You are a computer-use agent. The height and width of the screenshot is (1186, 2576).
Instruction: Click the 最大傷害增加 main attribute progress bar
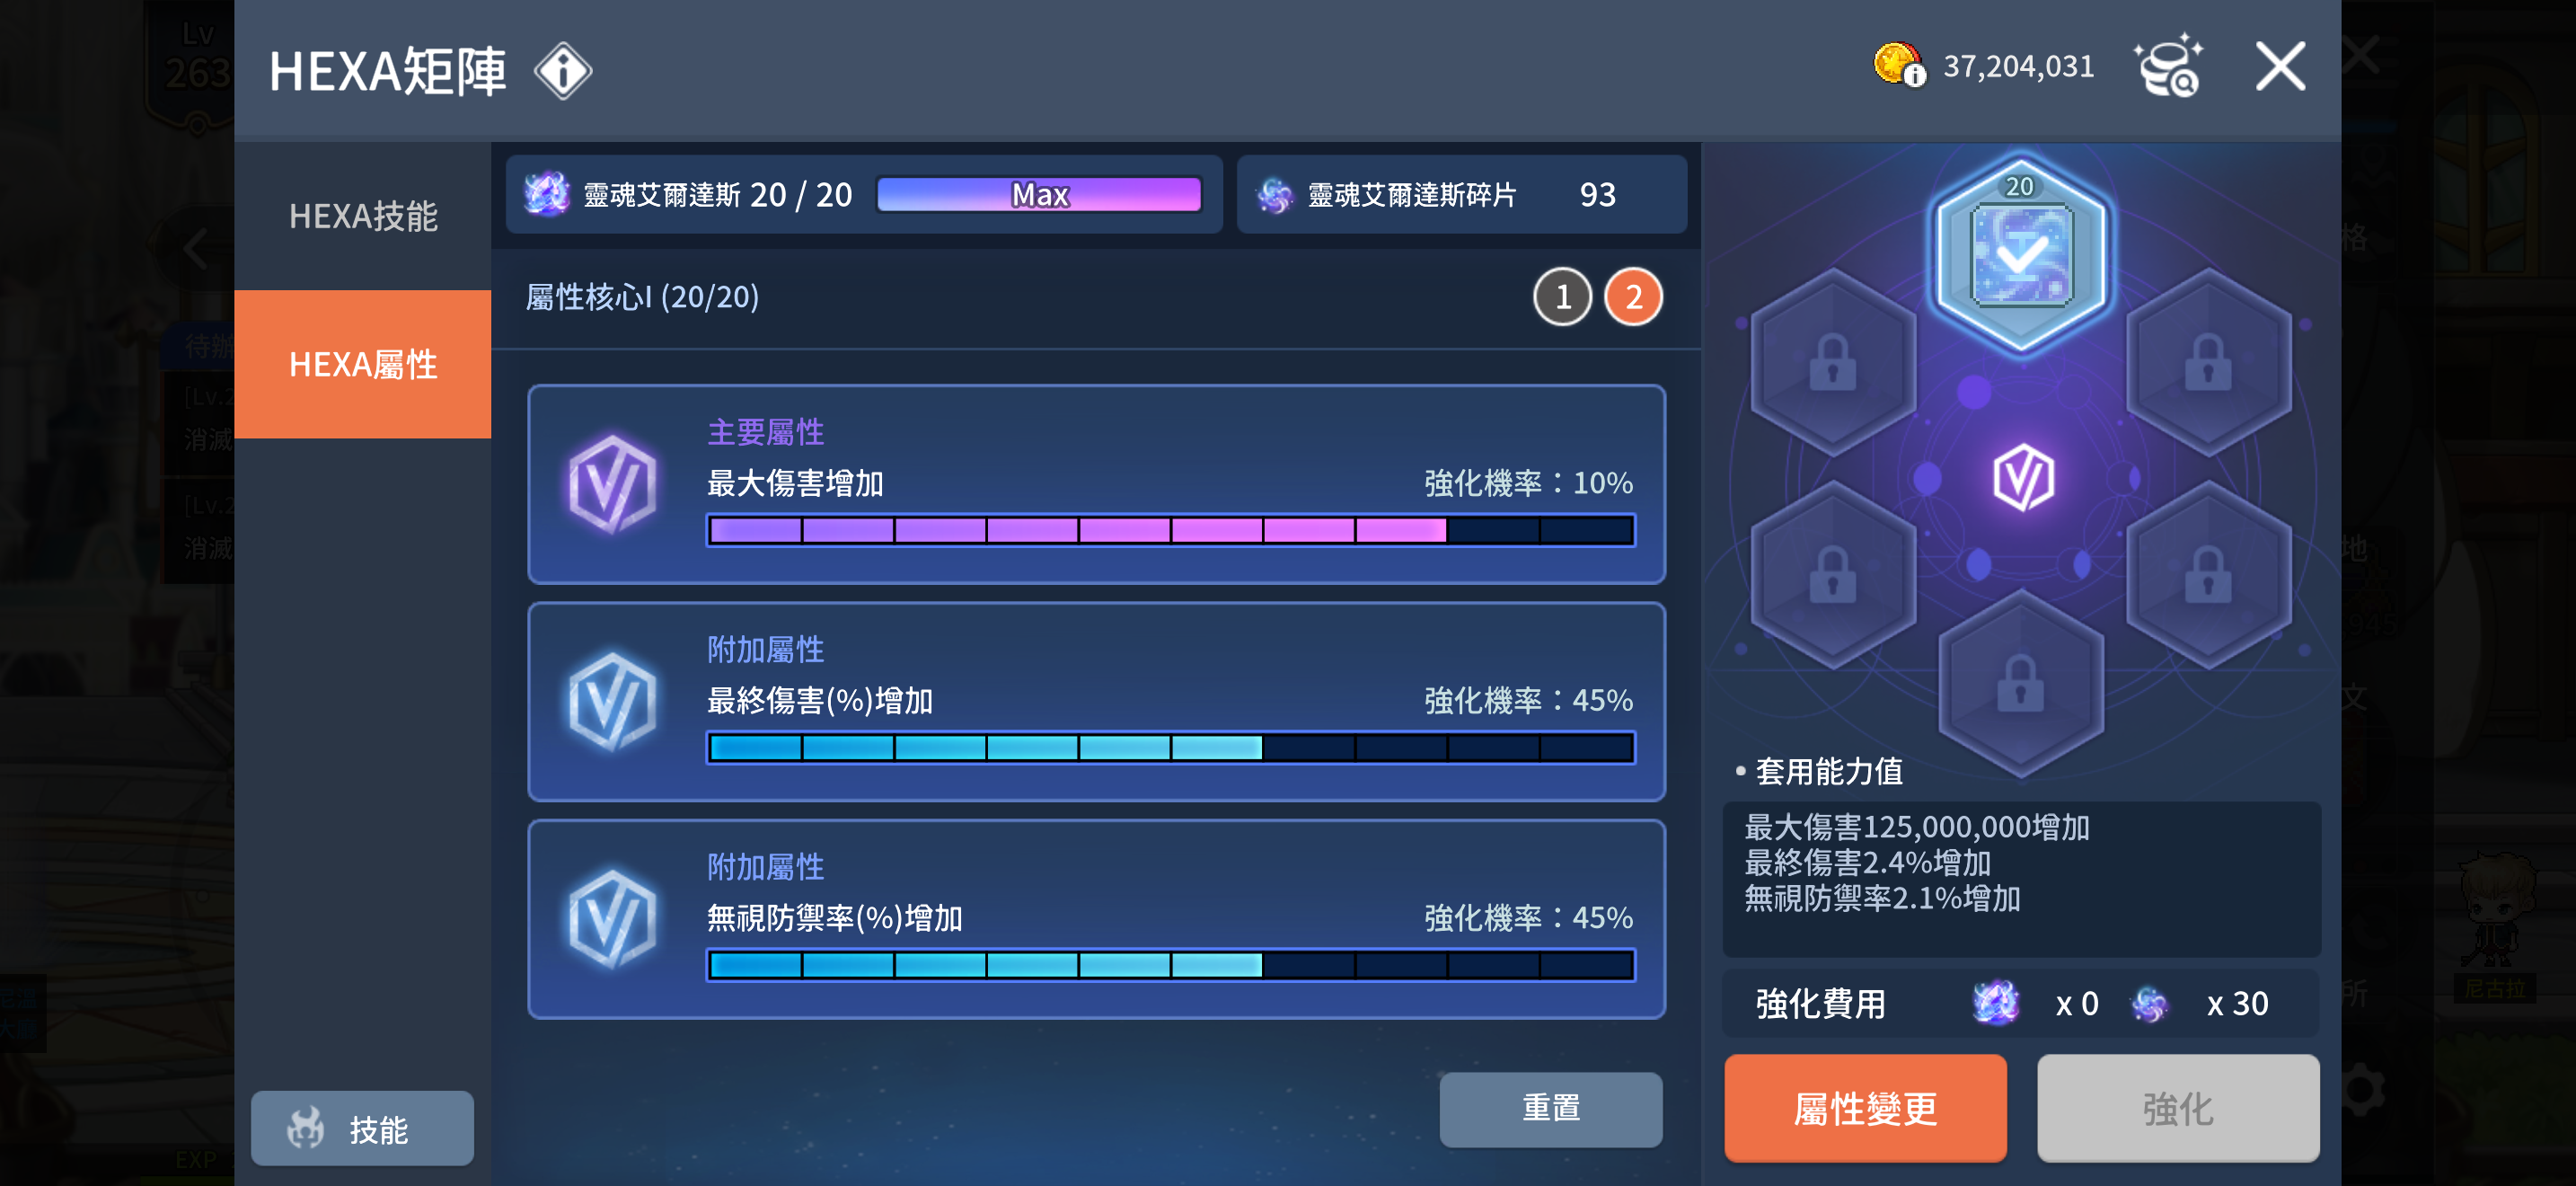[x=1171, y=530]
